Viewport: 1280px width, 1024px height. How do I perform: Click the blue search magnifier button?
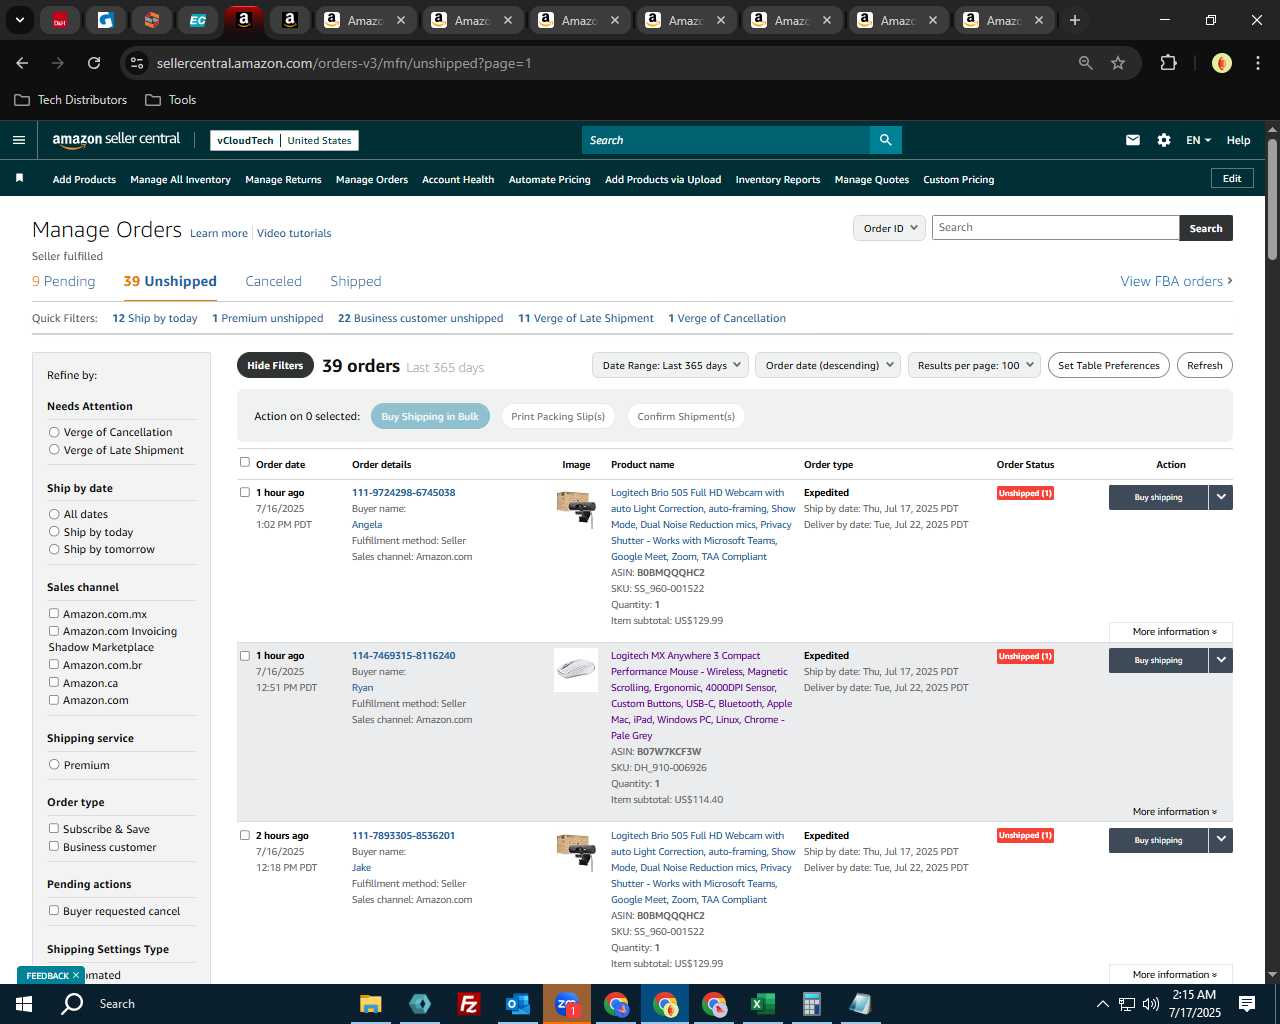885,140
